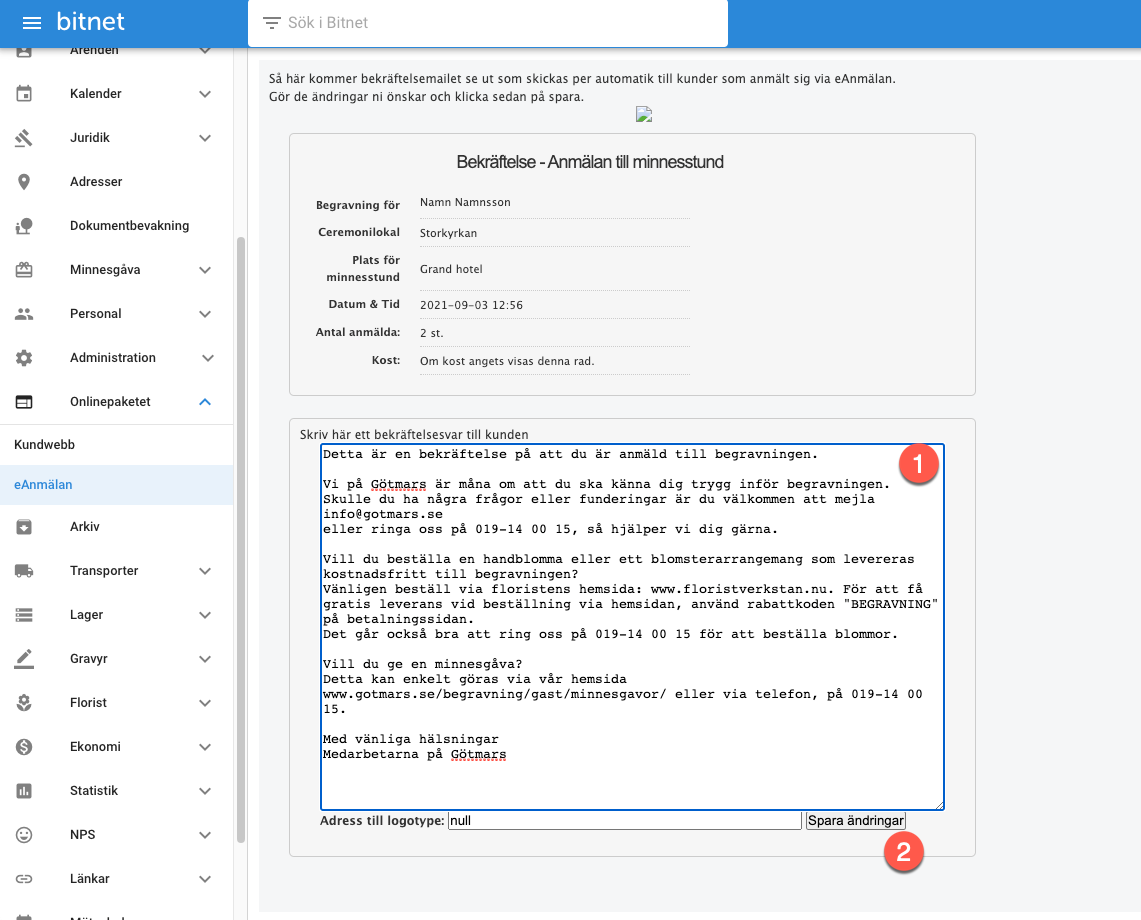
Task: Expand the Personal submenu chevron
Action: (x=205, y=314)
